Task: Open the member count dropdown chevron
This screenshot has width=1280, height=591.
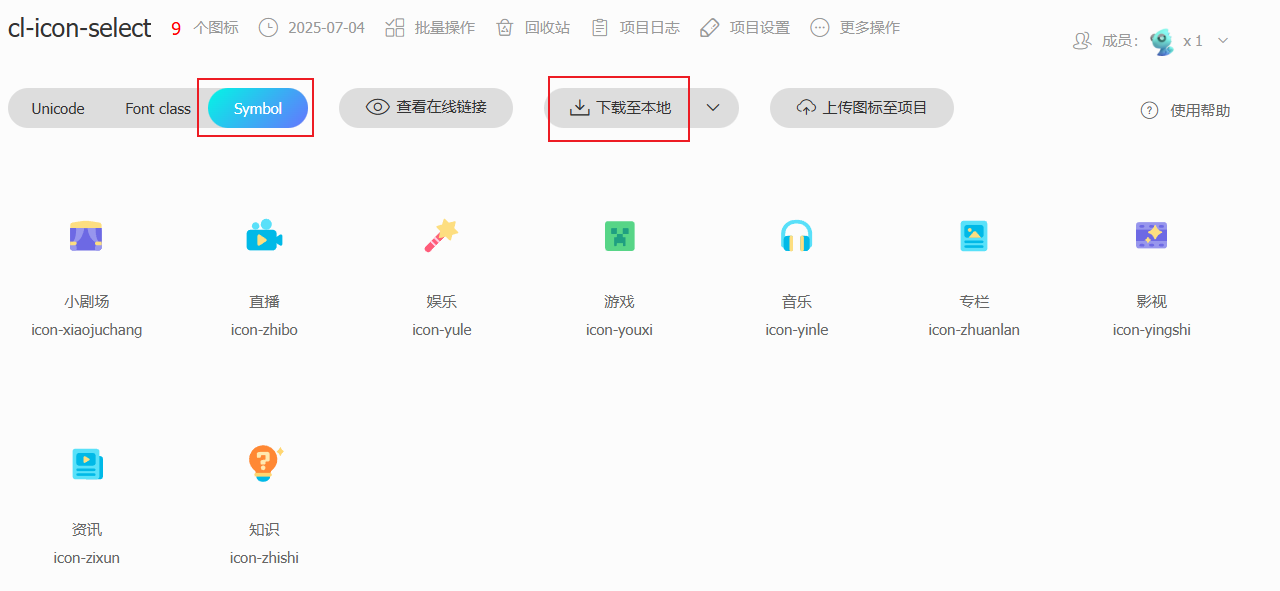Action: [x=1222, y=41]
